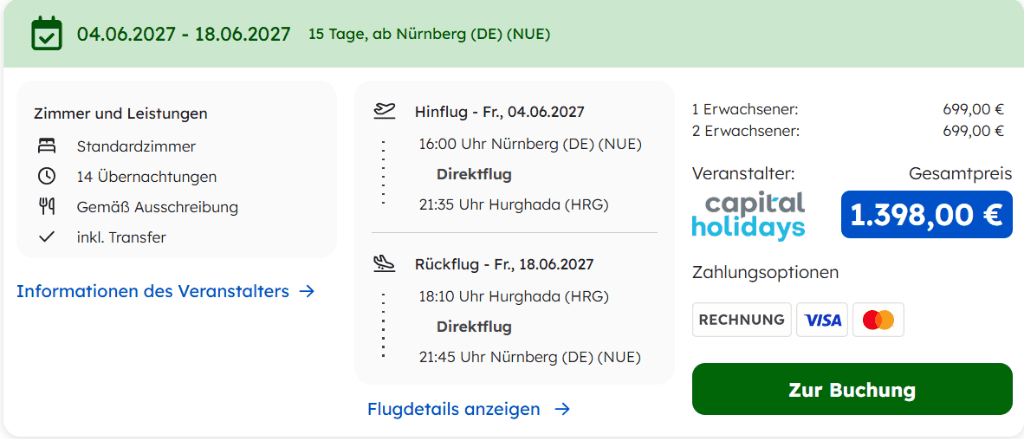Click the Rückflug - Fr., 18.06.2027 heading

[x=504, y=265]
